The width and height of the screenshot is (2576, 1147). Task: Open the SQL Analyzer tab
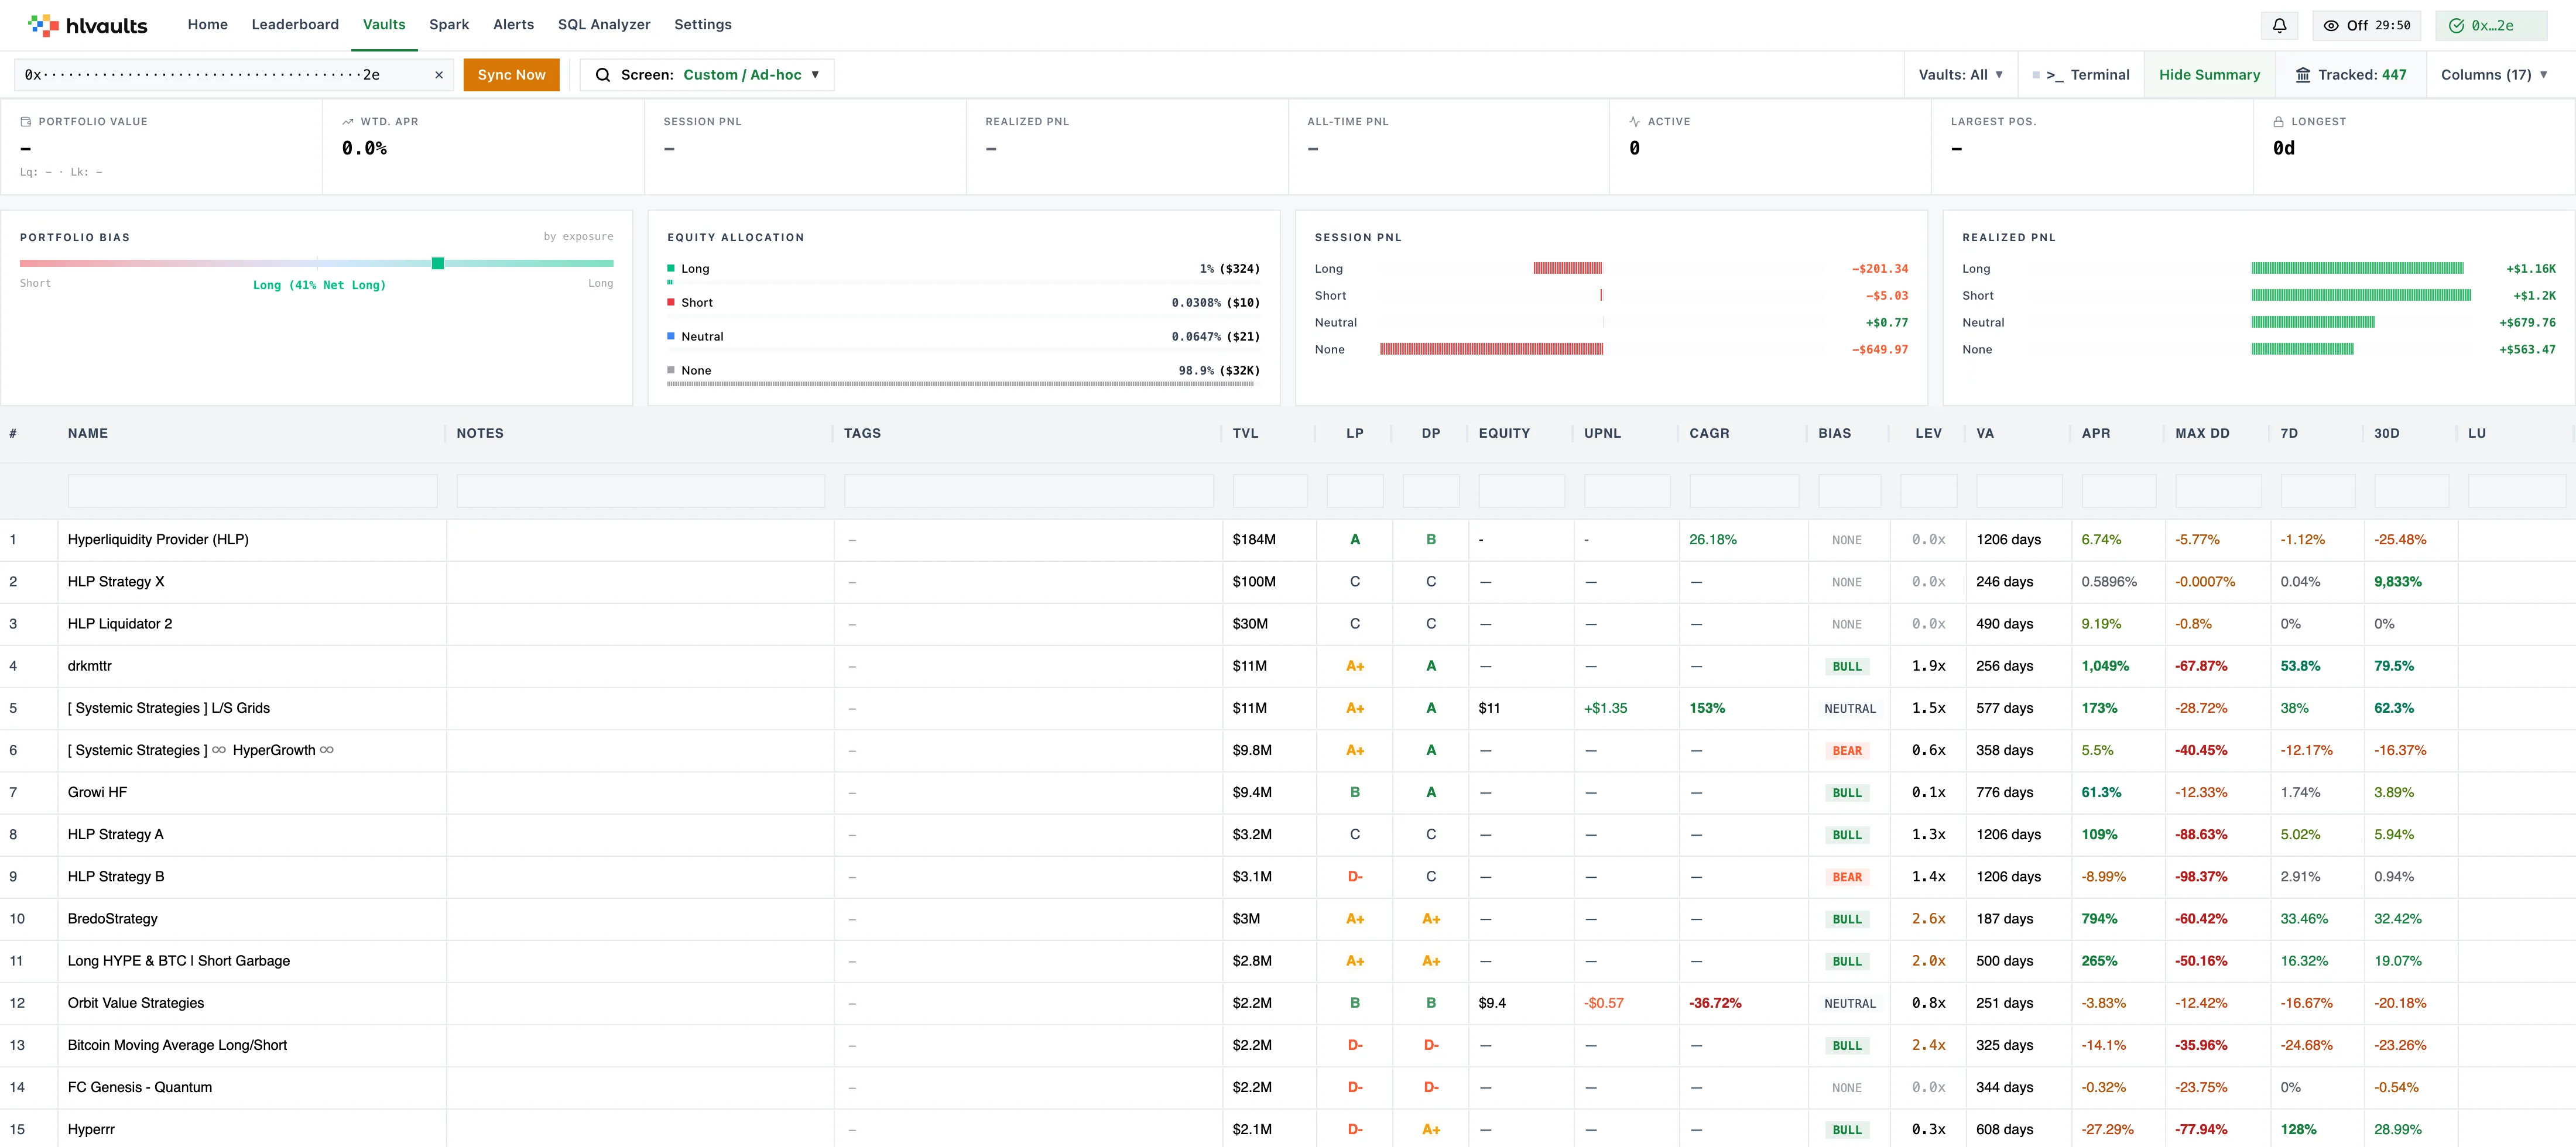click(604, 25)
